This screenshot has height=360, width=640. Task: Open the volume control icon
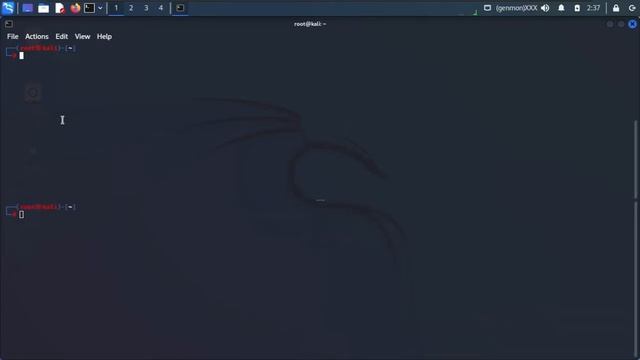(x=545, y=8)
